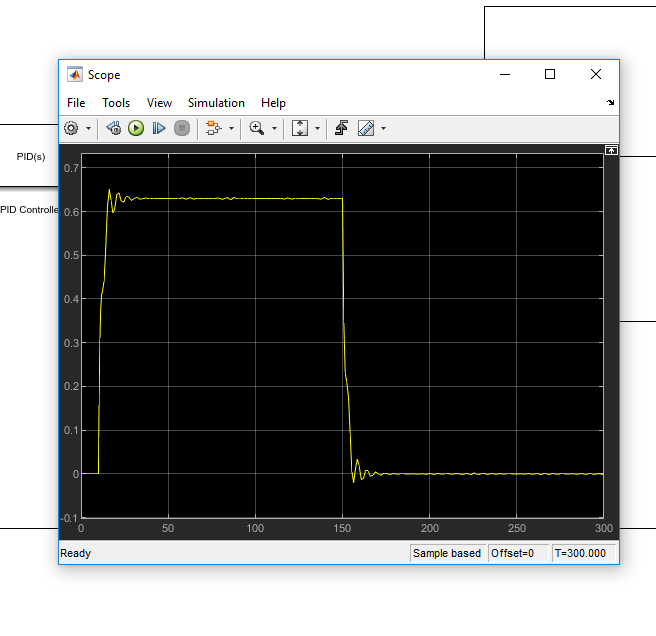Click the yellow signal overshoot peak
The width and height of the screenshot is (656, 636).
(110, 190)
